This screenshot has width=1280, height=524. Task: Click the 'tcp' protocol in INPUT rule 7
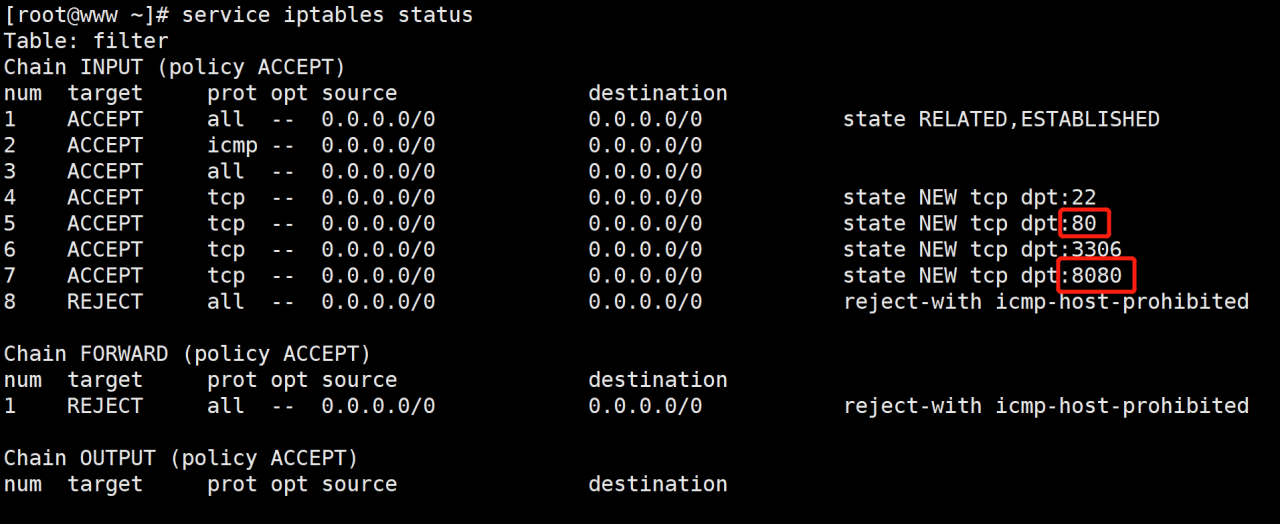[226, 275]
